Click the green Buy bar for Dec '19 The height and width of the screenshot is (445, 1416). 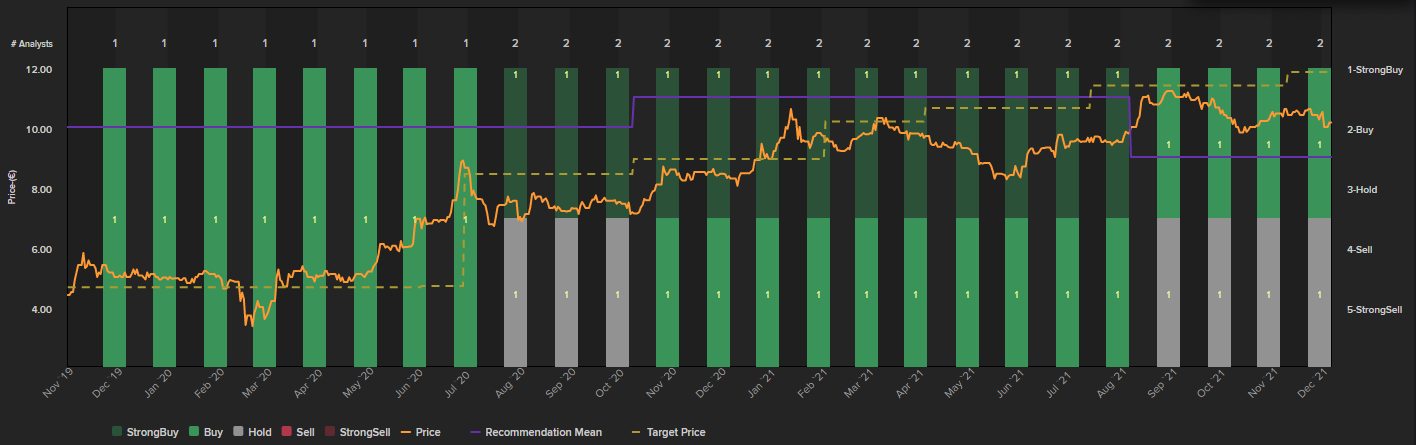tap(115, 216)
